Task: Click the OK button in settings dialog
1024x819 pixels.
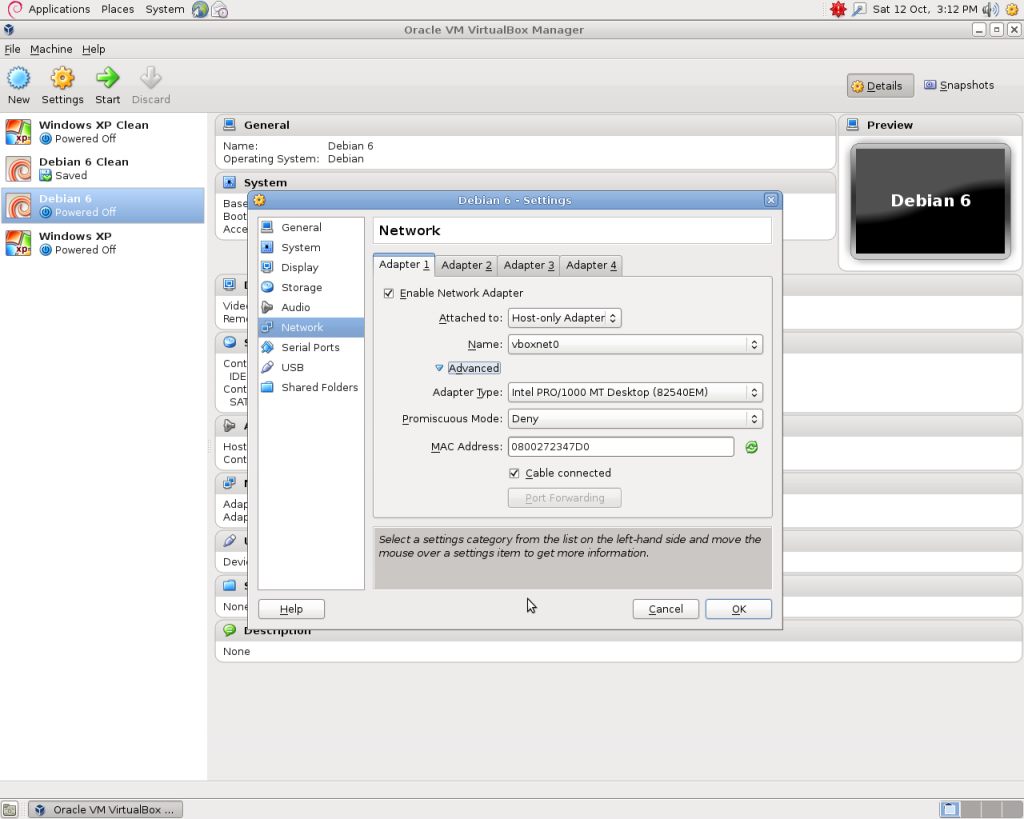Action: point(738,609)
